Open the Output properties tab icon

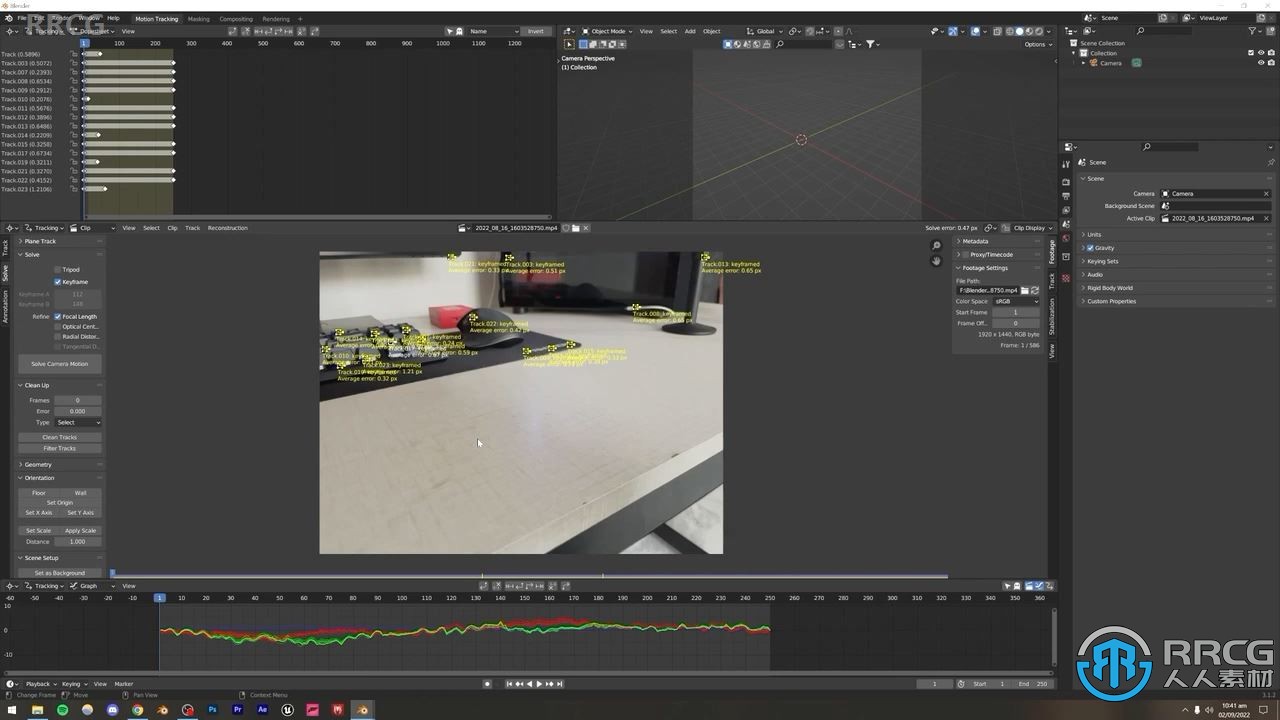(1066, 196)
